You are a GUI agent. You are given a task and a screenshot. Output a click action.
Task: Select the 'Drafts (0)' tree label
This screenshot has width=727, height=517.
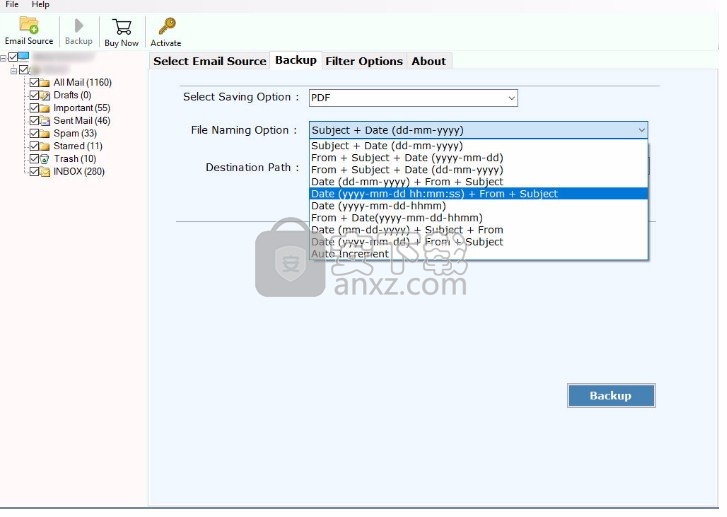click(x=72, y=96)
